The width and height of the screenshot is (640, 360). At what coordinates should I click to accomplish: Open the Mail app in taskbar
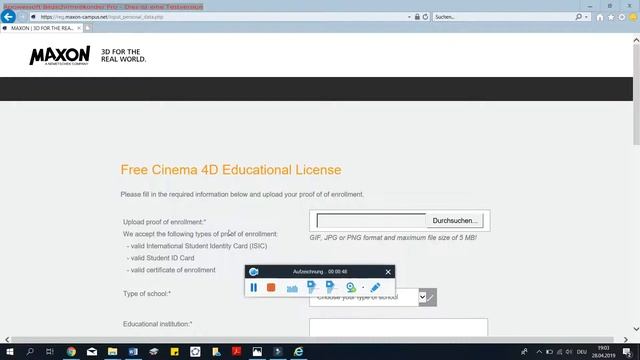pos(92,351)
